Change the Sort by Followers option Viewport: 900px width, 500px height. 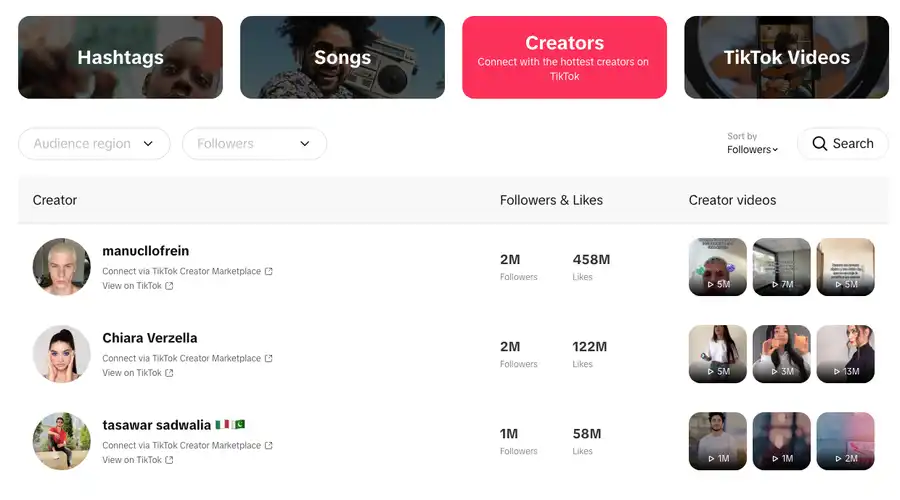[752, 149]
